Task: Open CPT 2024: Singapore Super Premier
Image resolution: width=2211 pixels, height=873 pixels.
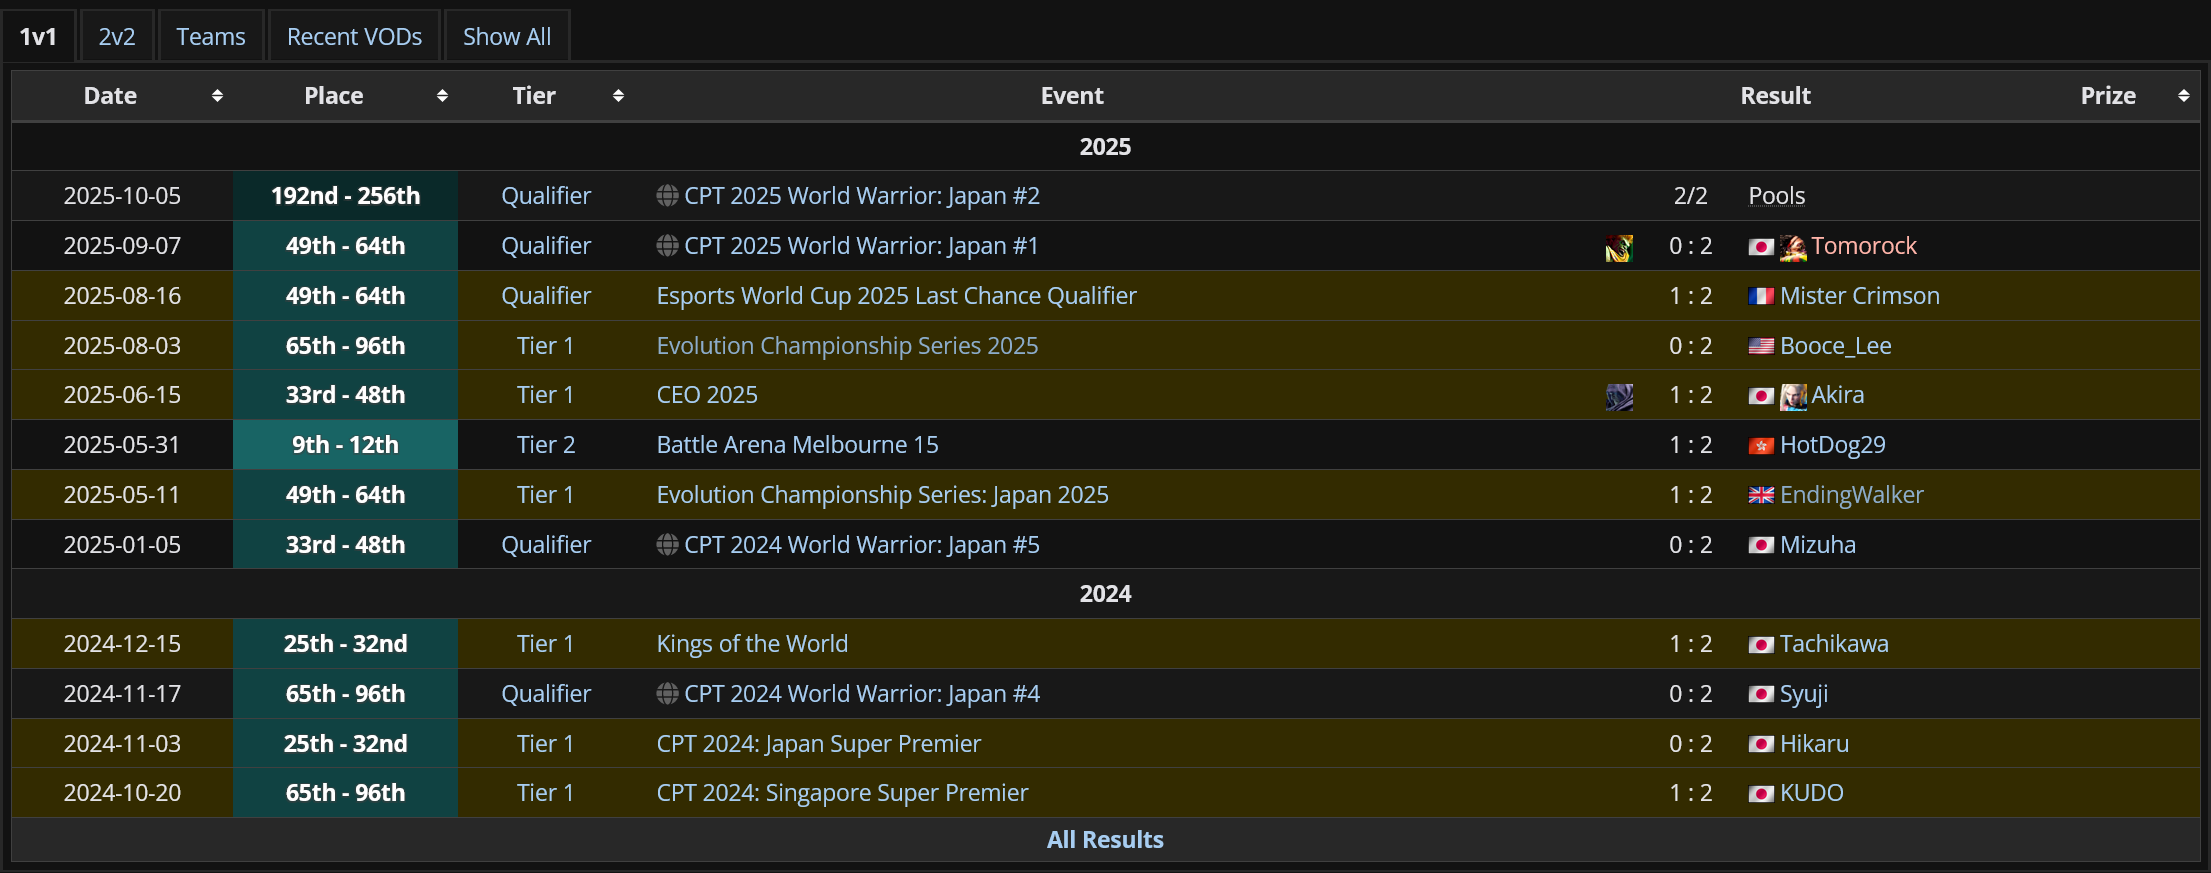Action: pyautogui.click(x=842, y=793)
